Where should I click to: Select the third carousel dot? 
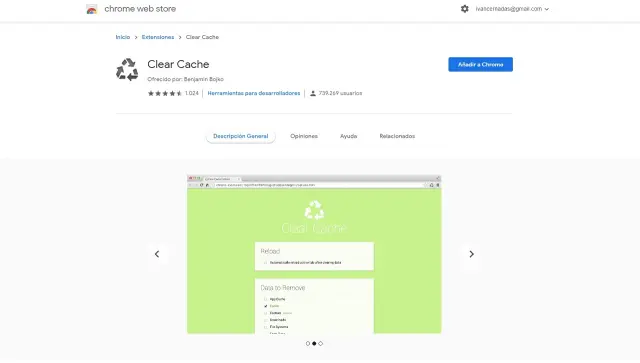coord(320,343)
